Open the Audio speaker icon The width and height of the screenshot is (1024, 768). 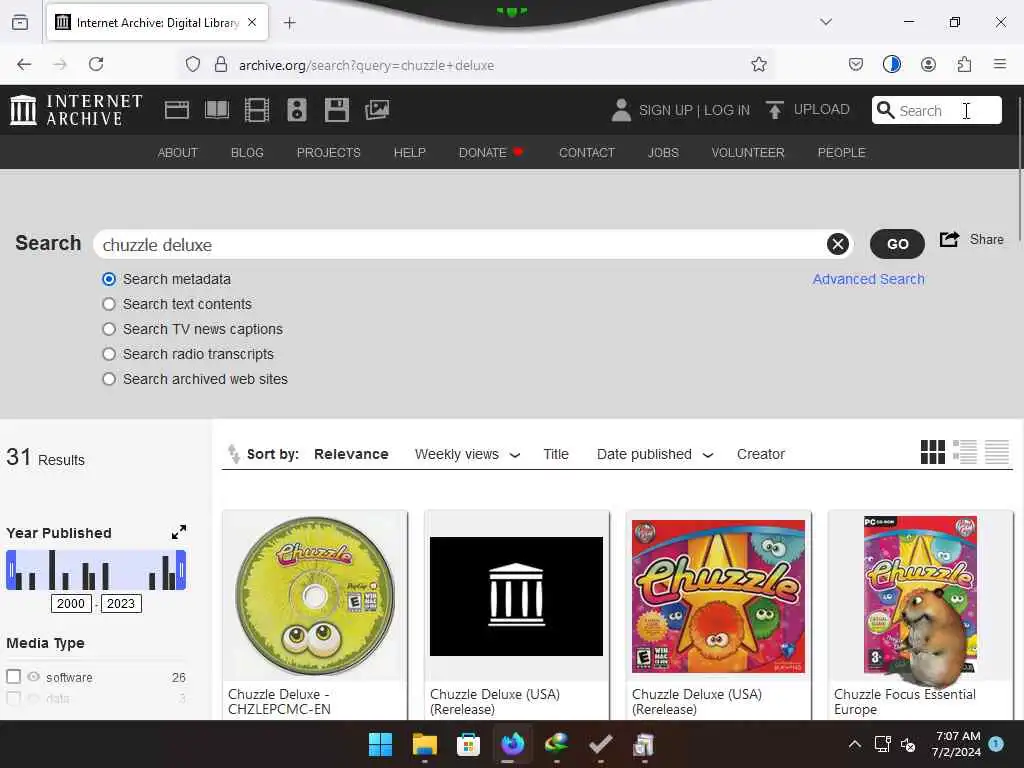(296, 110)
